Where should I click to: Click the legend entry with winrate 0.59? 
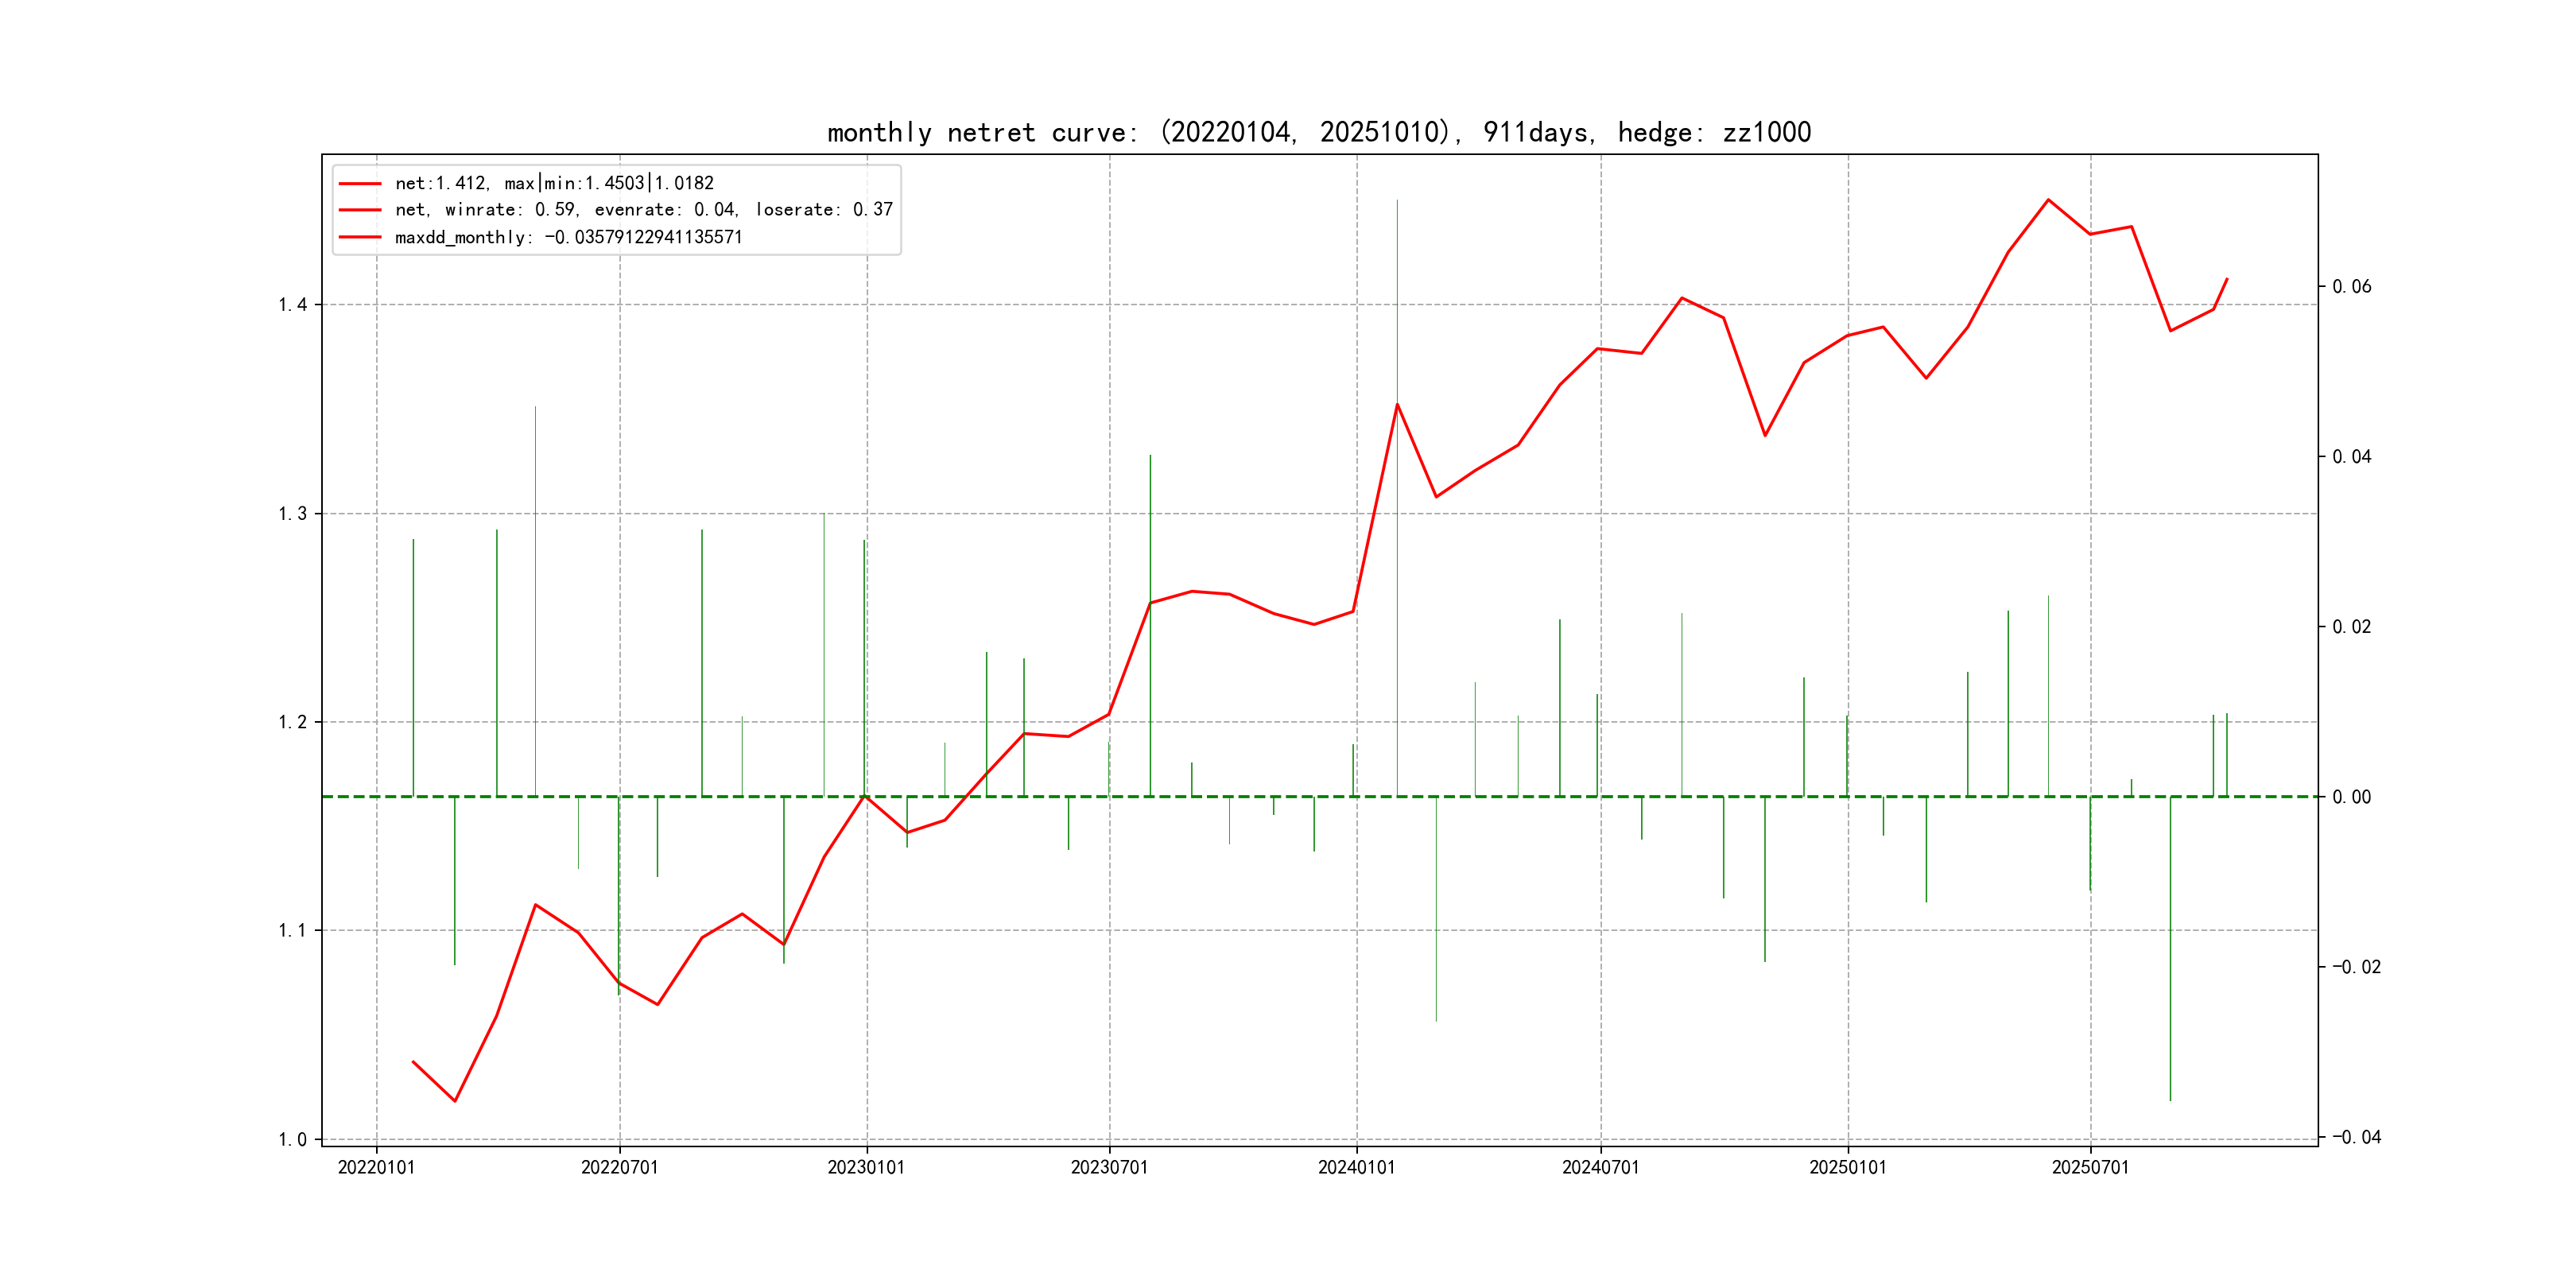(643, 210)
